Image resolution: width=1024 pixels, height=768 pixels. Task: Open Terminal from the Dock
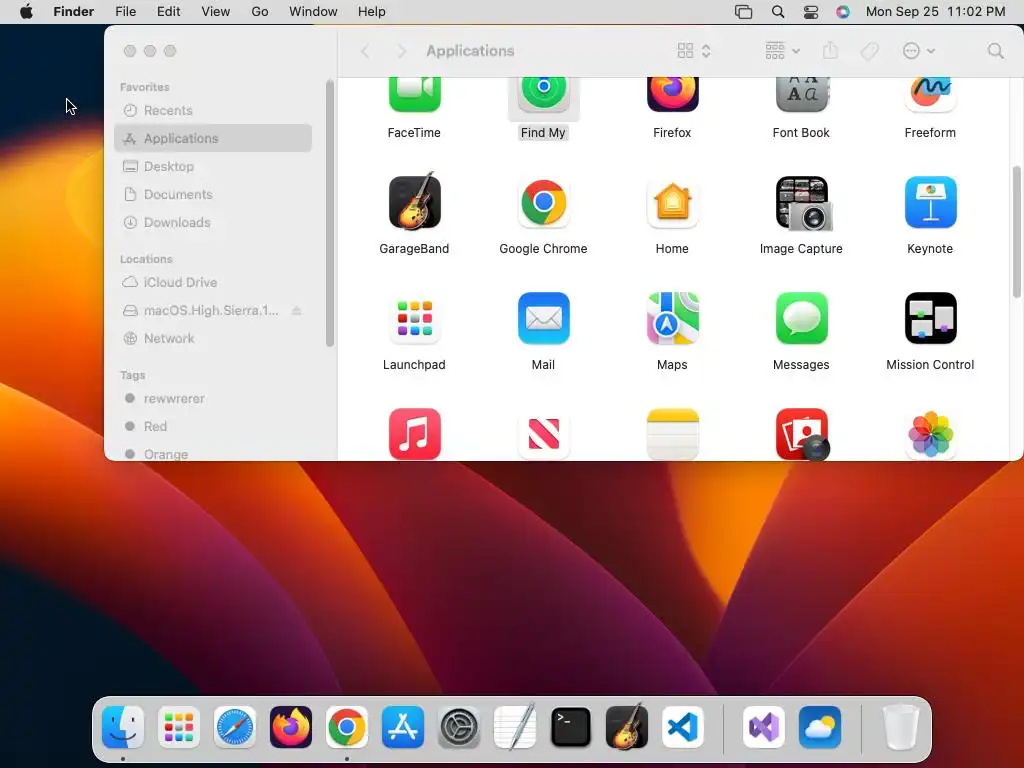(571, 727)
